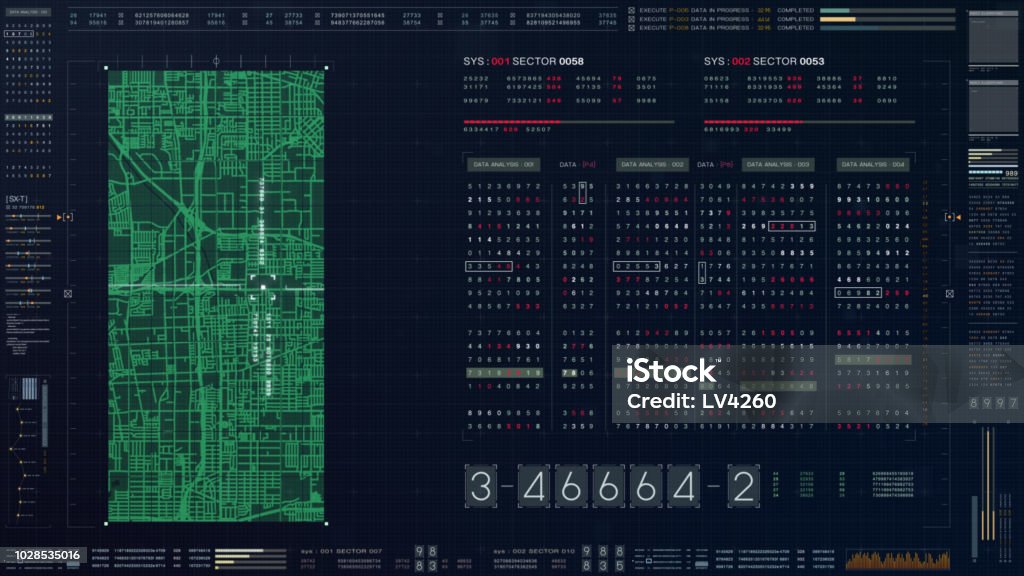Click the value 989 in the right panel

pos(1012,173)
